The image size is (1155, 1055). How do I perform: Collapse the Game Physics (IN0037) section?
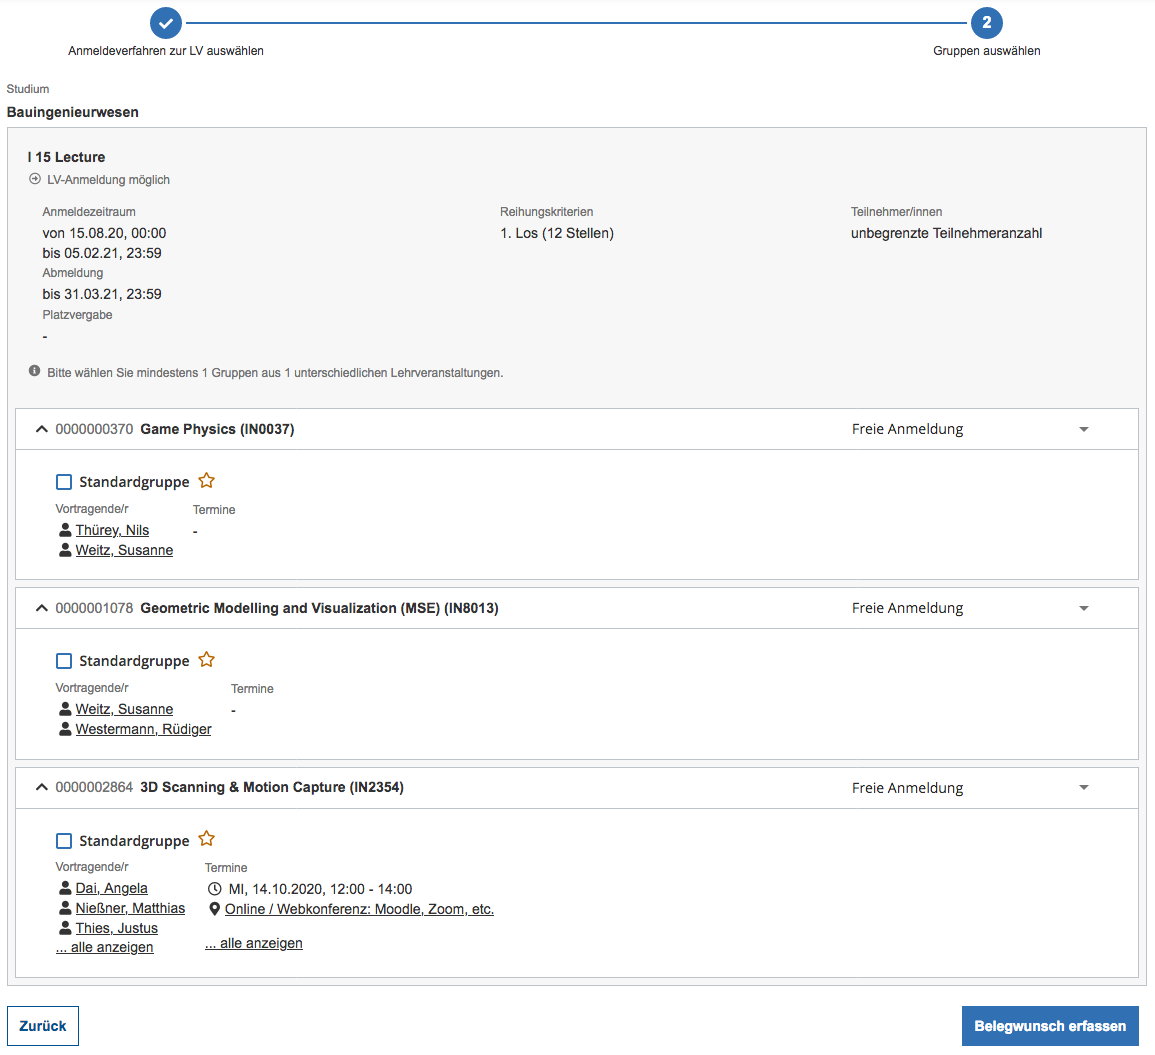tap(41, 429)
